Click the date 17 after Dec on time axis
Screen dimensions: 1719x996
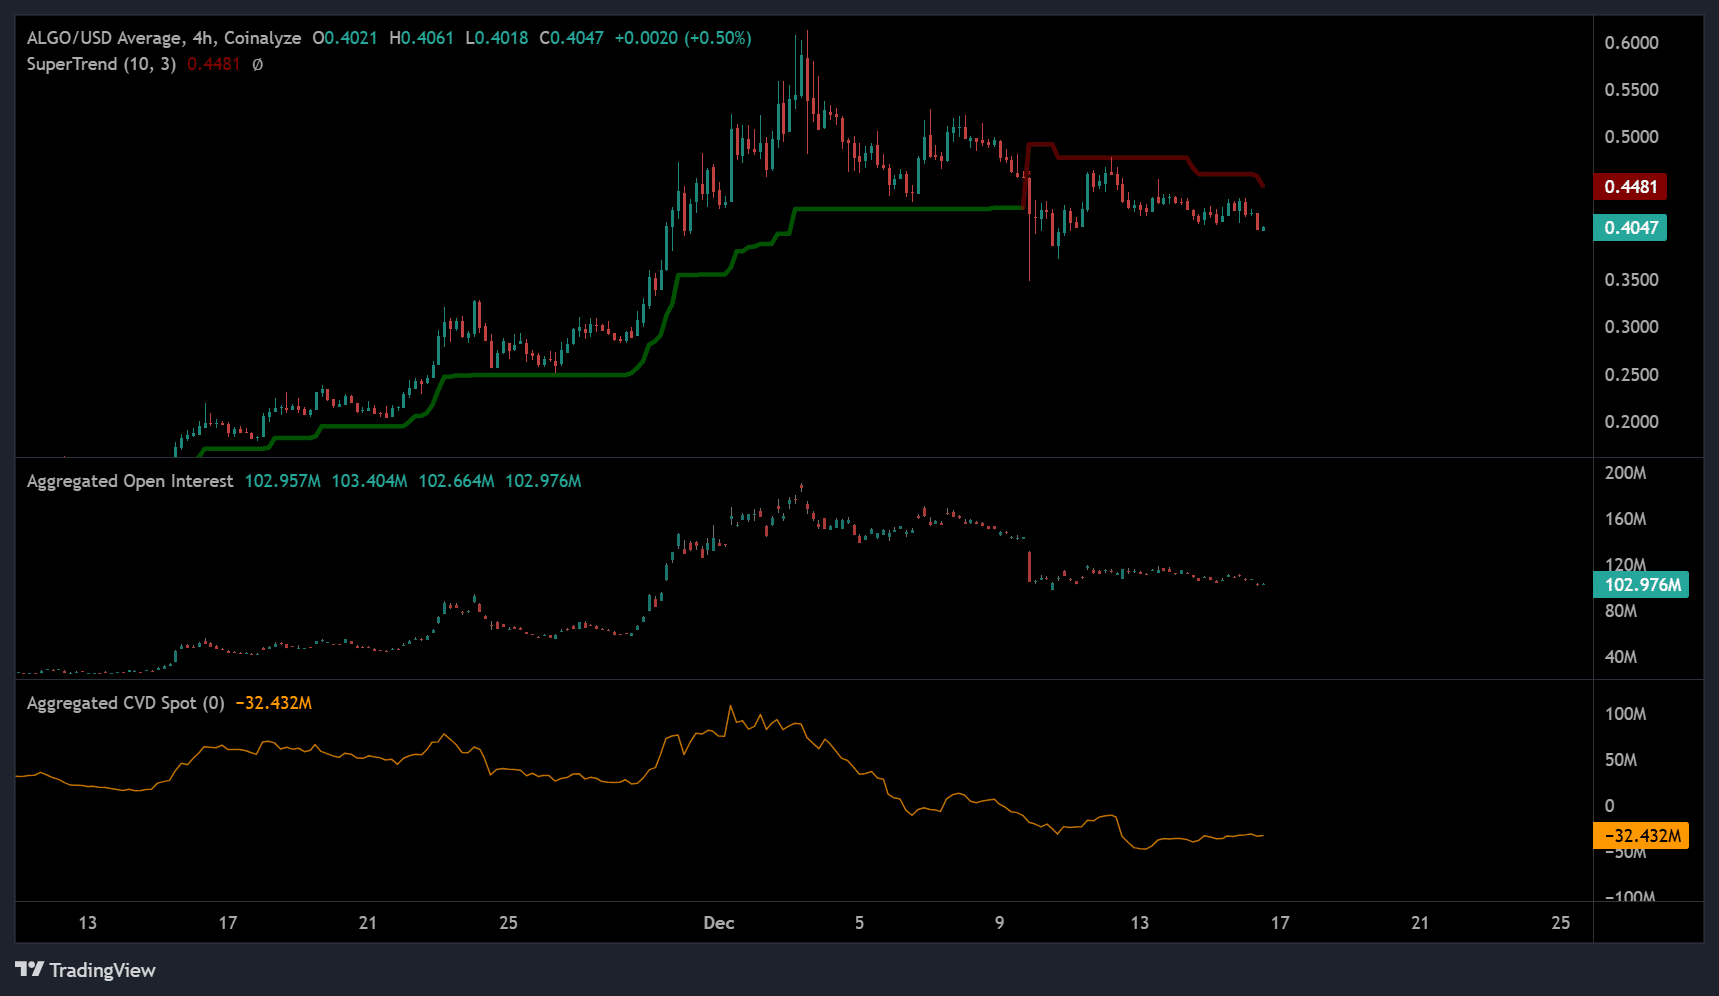1280,923
